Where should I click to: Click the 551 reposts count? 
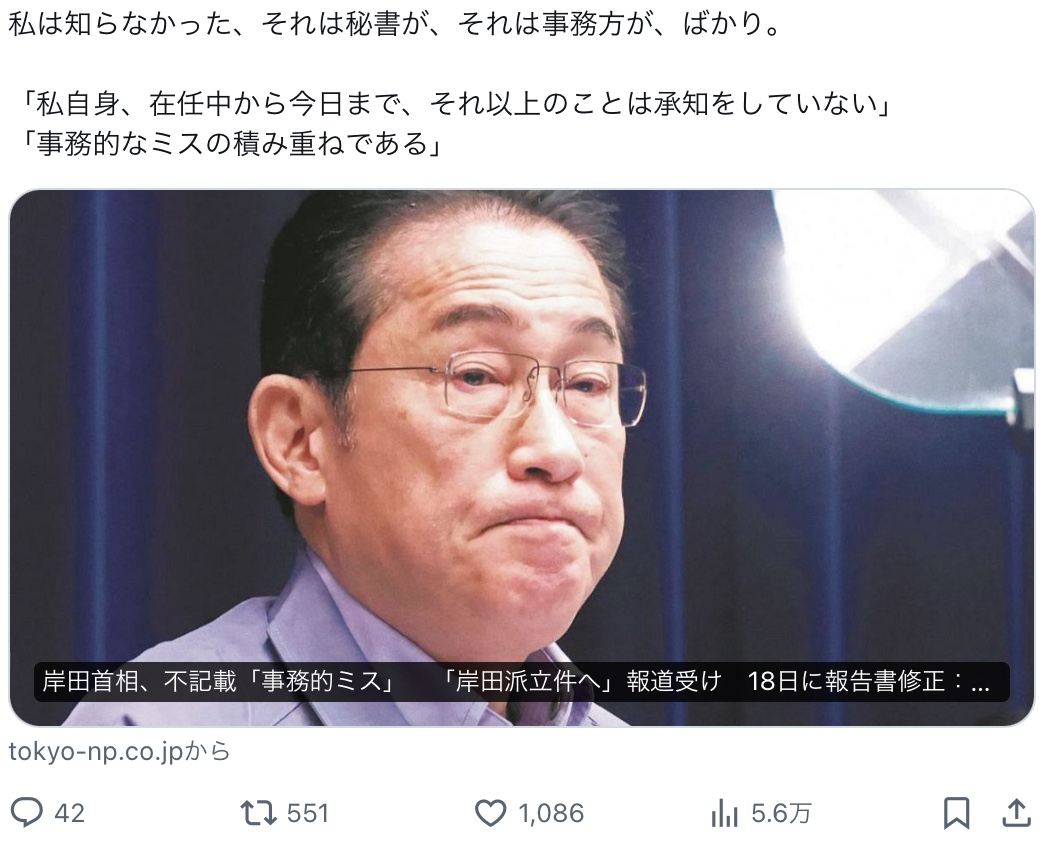pyautogui.click(x=308, y=813)
